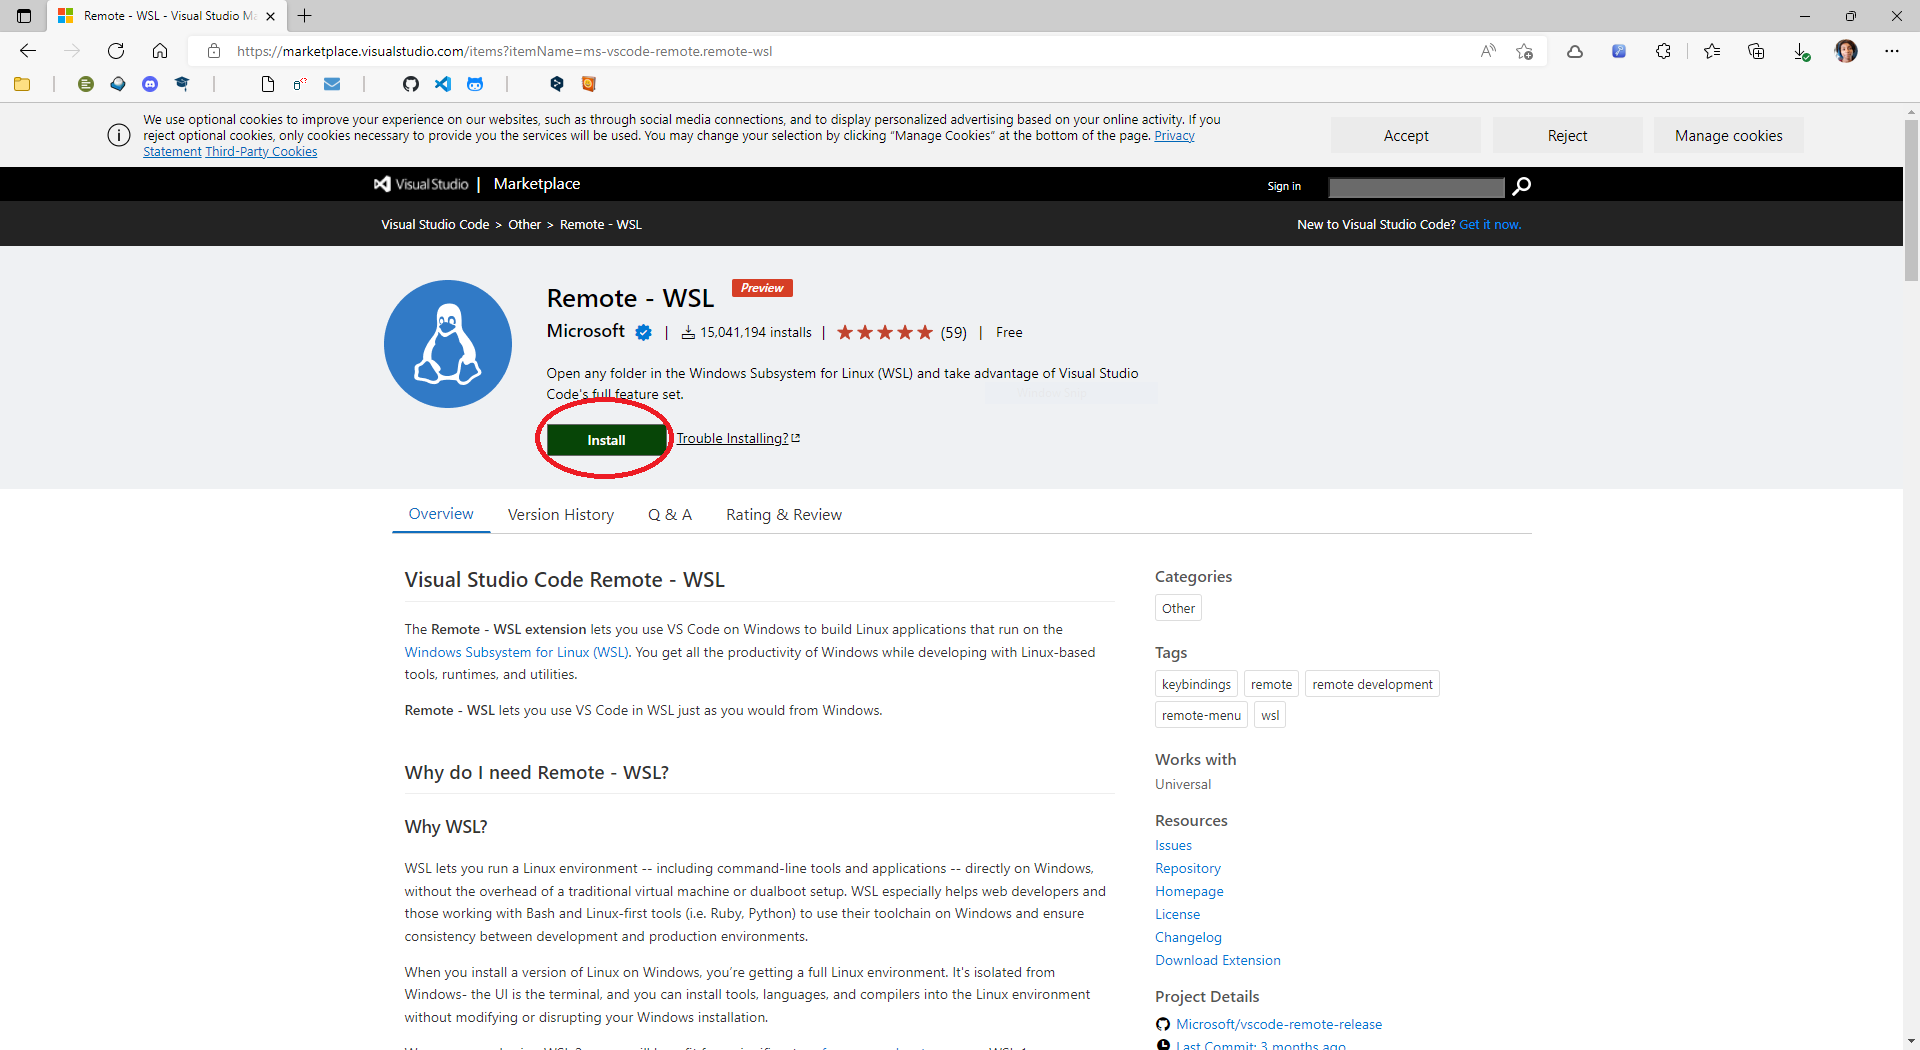Click the blue key password-manager extension
1920x1050 pixels.
[x=1619, y=51]
